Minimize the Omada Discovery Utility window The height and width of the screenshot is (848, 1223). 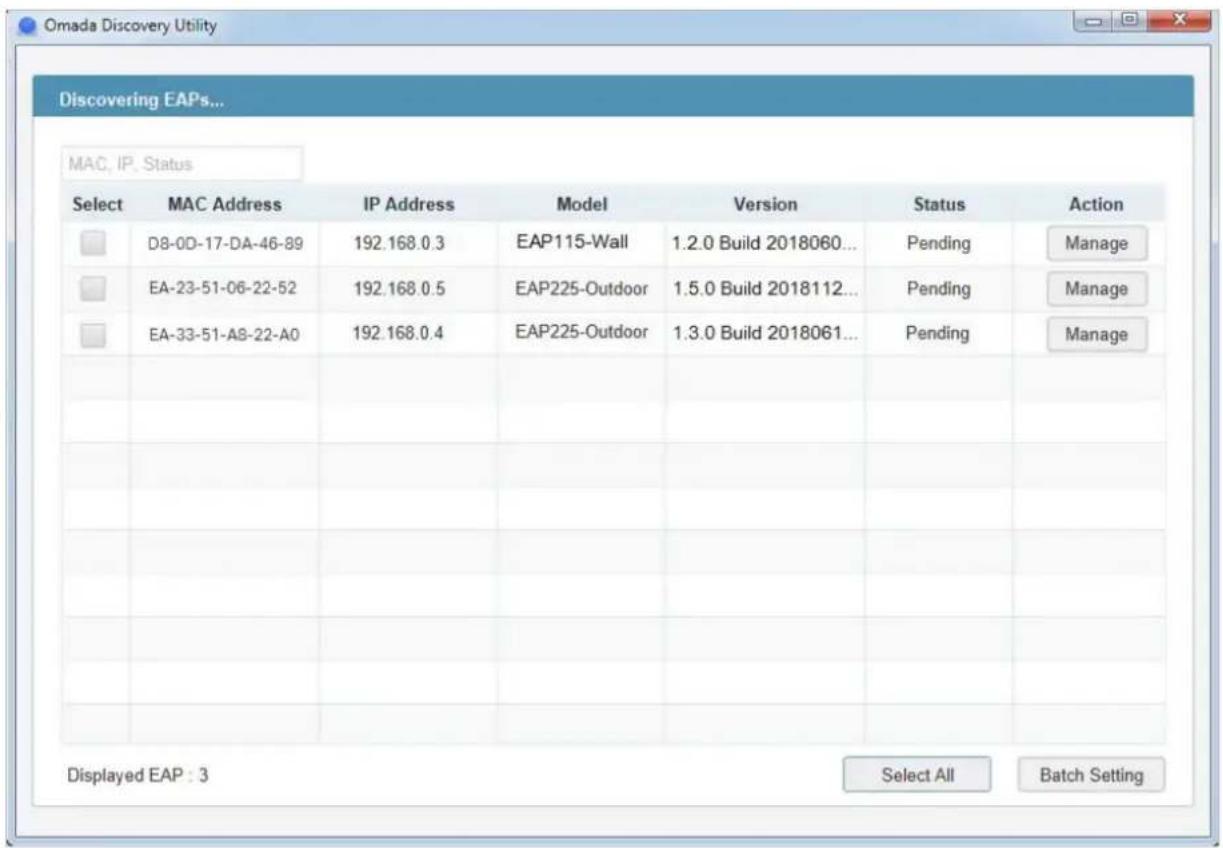click(x=1093, y=19)
